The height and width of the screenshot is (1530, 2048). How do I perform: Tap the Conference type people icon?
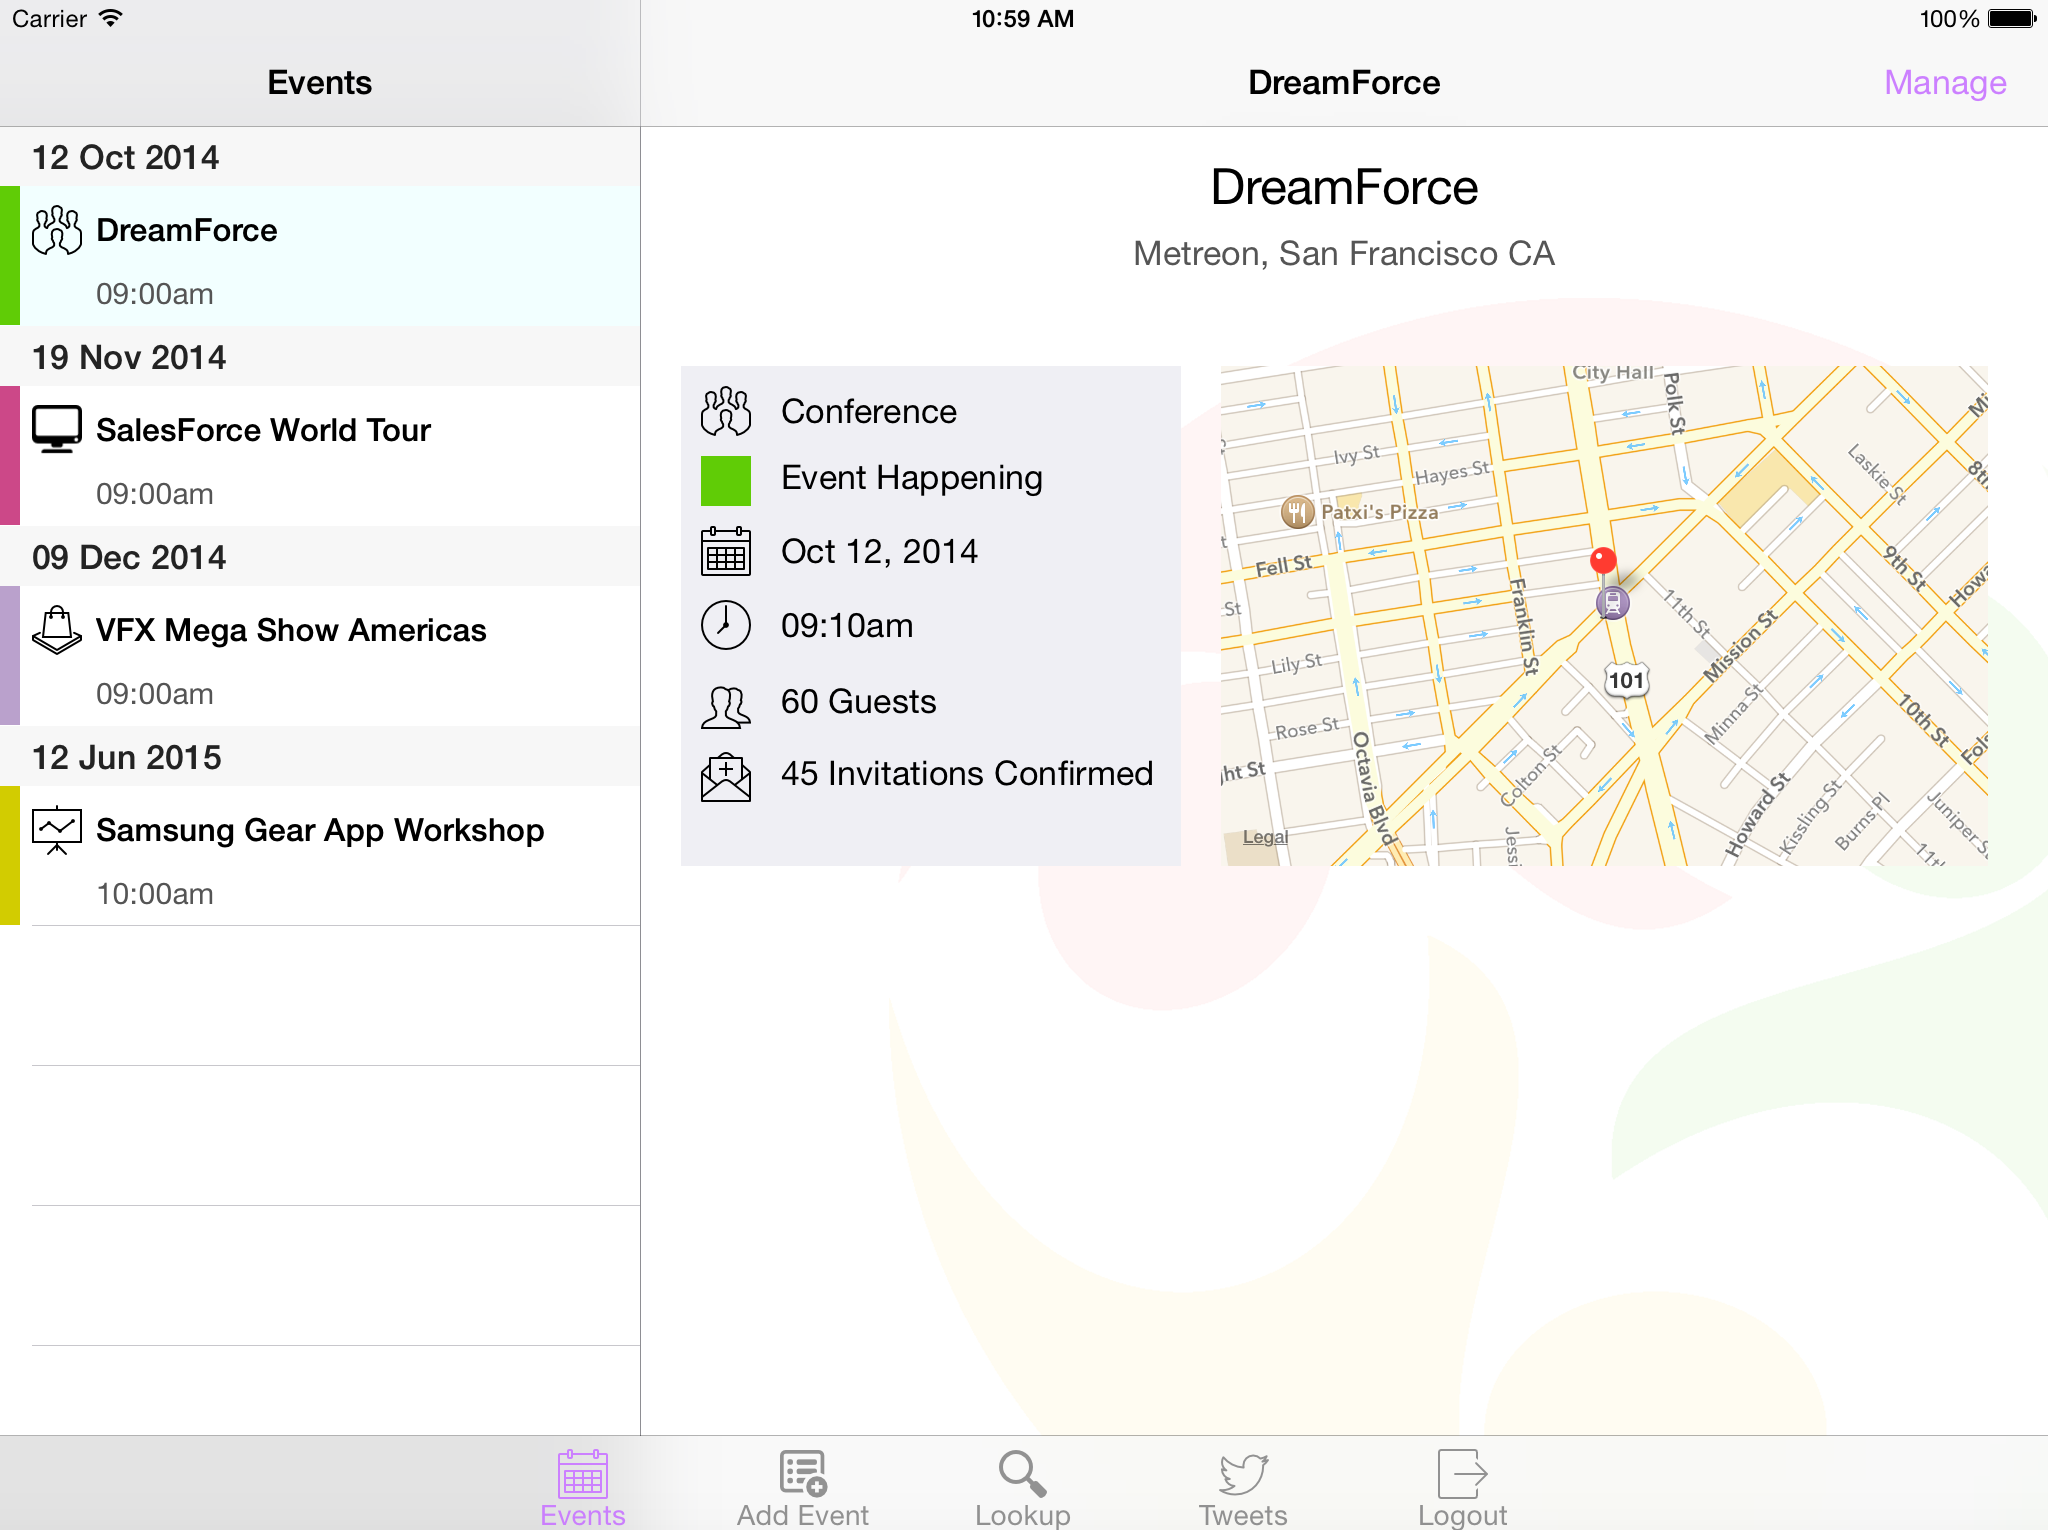pos(725,411)
